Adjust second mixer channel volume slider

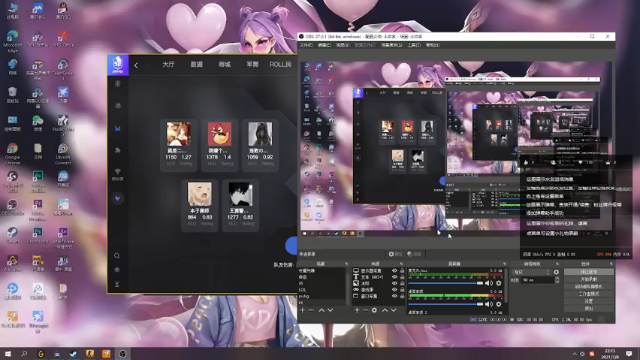(x=445, y=304)
